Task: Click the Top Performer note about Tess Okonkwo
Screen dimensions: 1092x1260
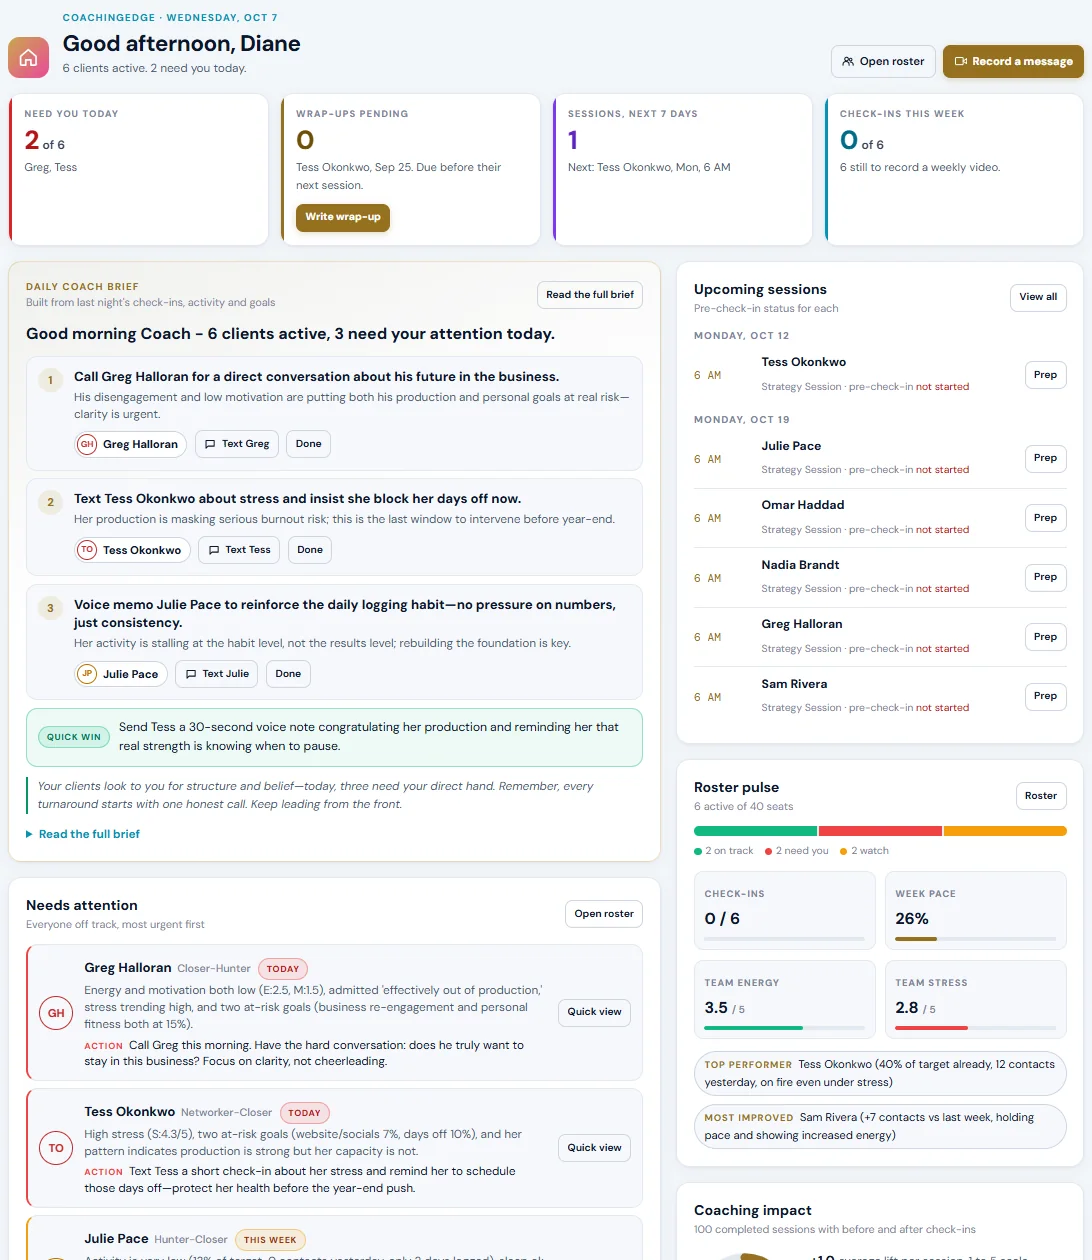Action: pos(880,1073)
